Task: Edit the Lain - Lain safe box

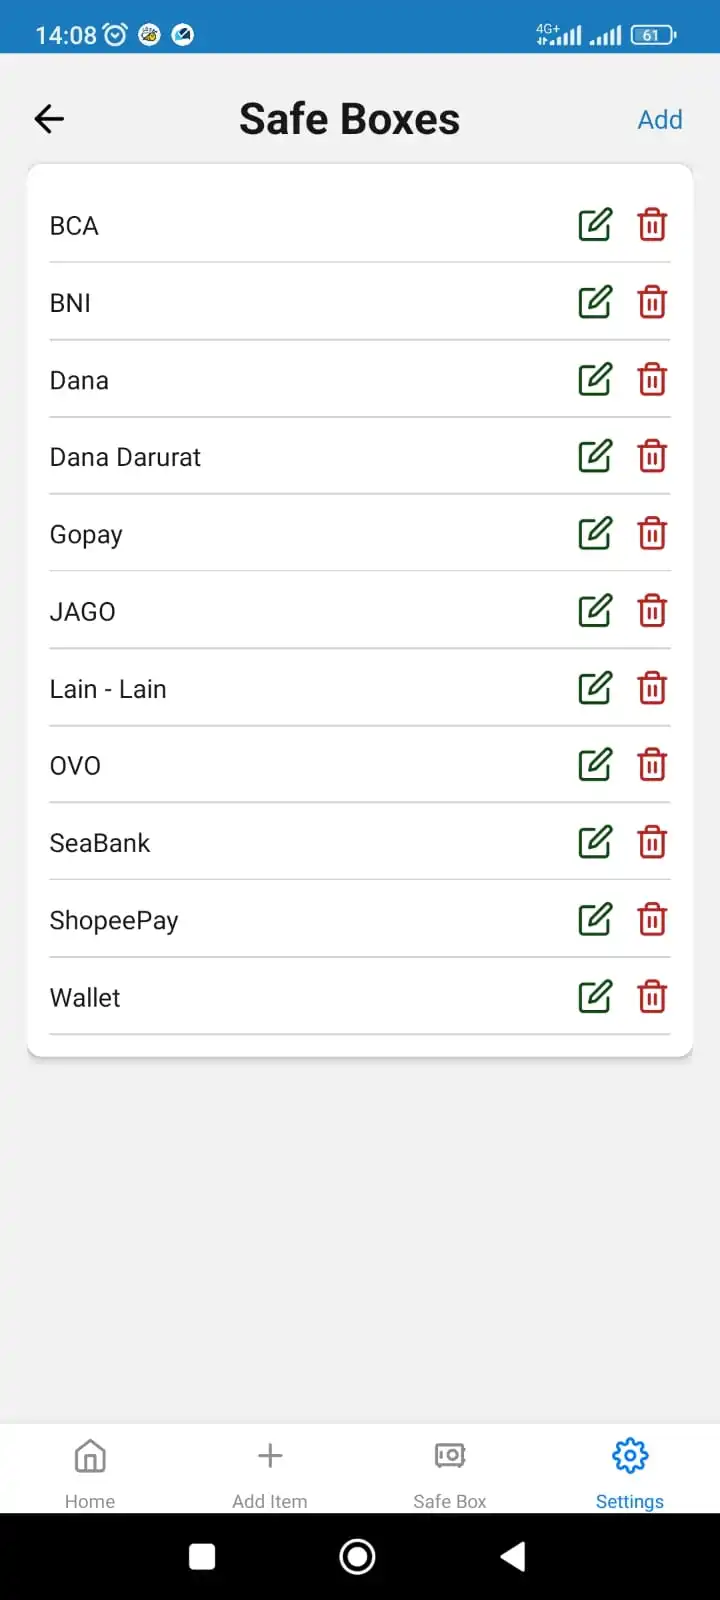Action: [595, 688]
